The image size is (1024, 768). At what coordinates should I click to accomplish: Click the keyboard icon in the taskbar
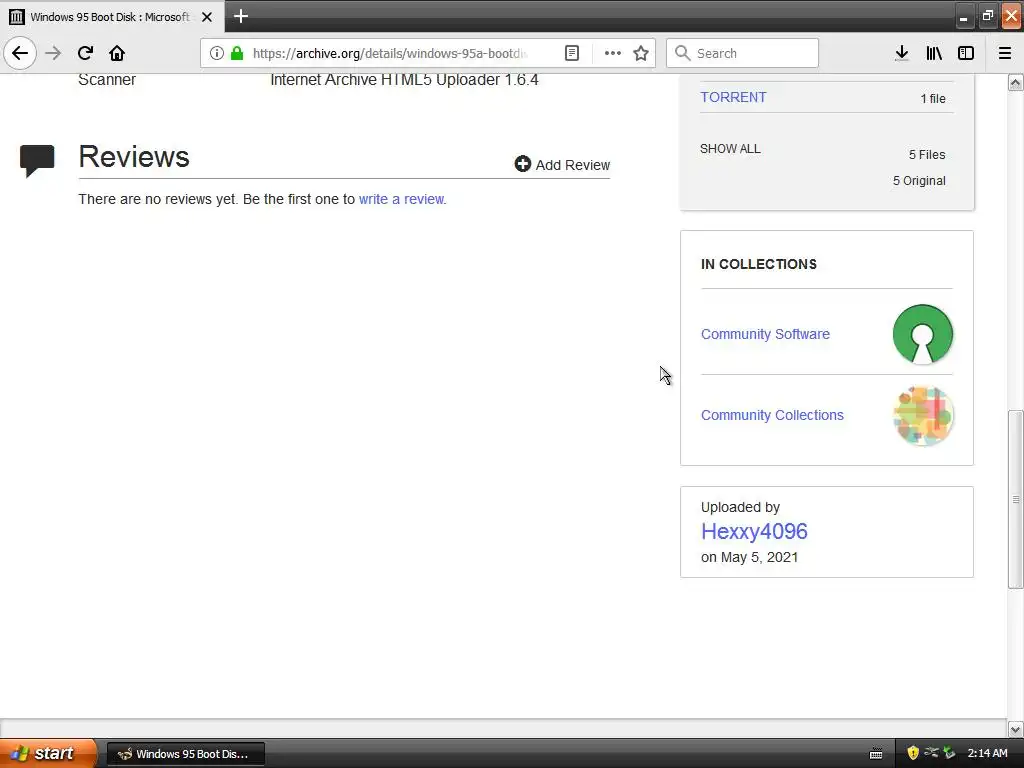tap(876, 754)
